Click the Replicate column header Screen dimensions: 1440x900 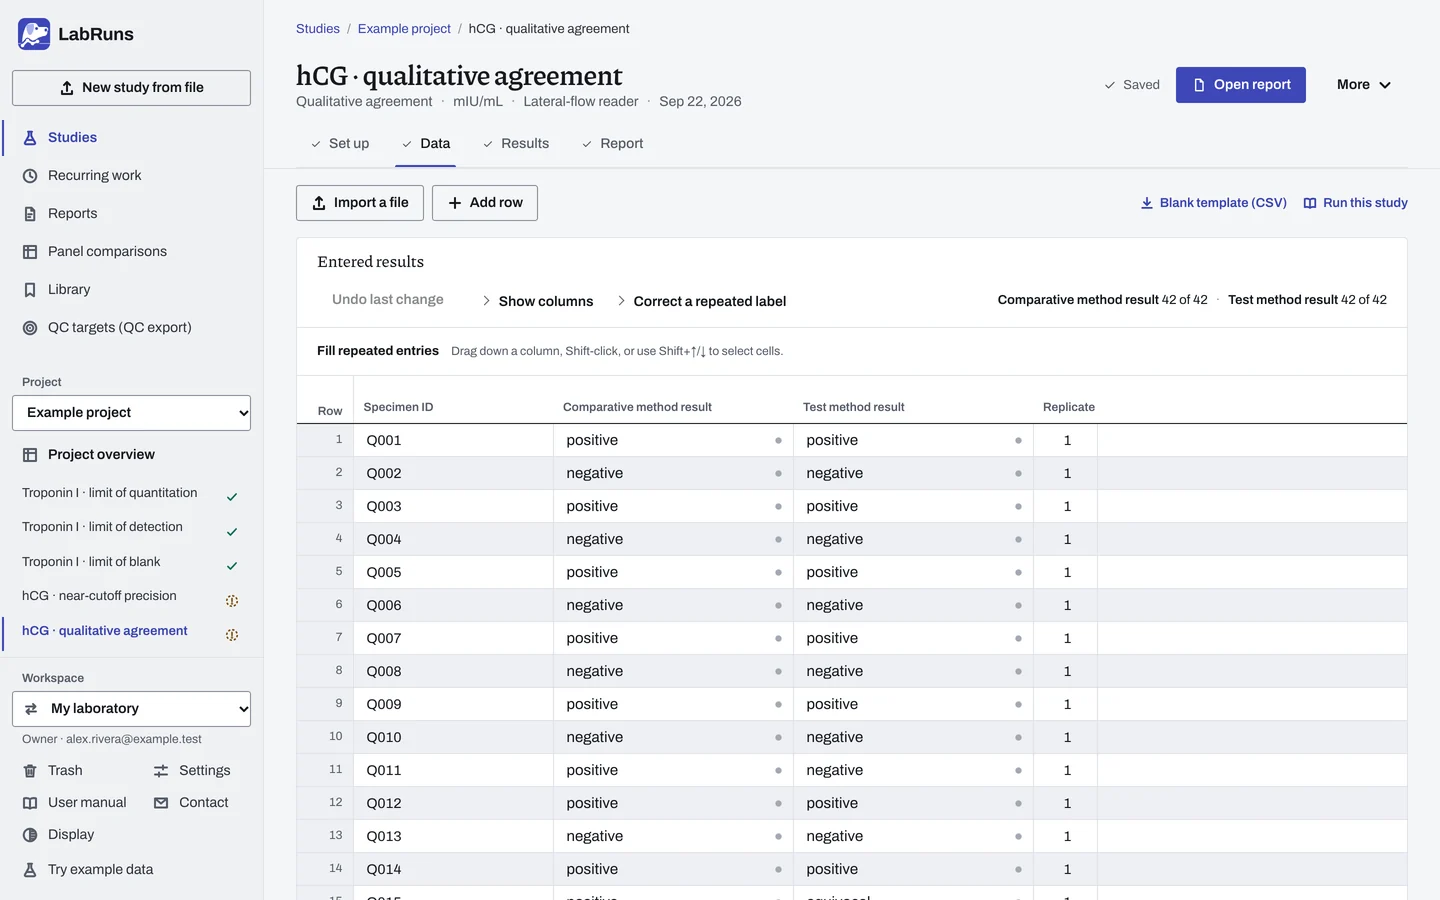pos(1069,407)
